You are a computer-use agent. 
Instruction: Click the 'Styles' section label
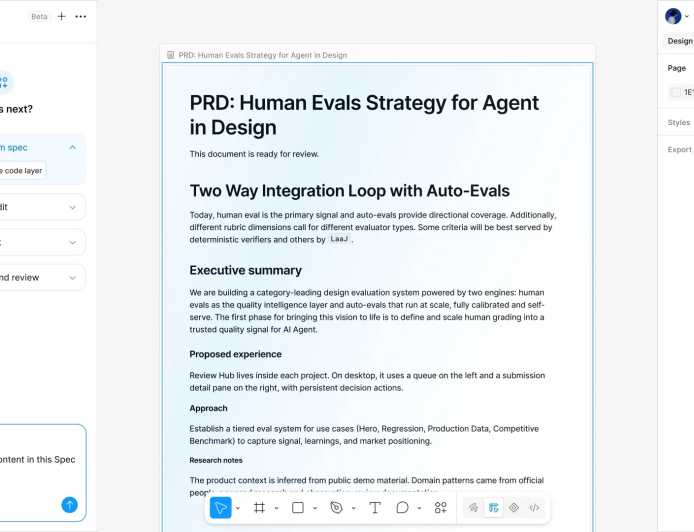(679, 122)
